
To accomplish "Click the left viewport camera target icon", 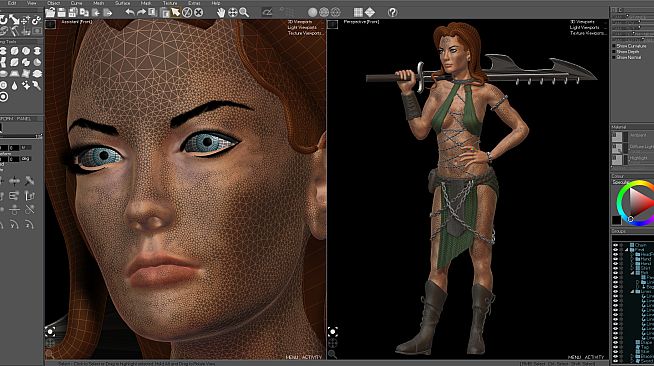I will pos(50,332).
